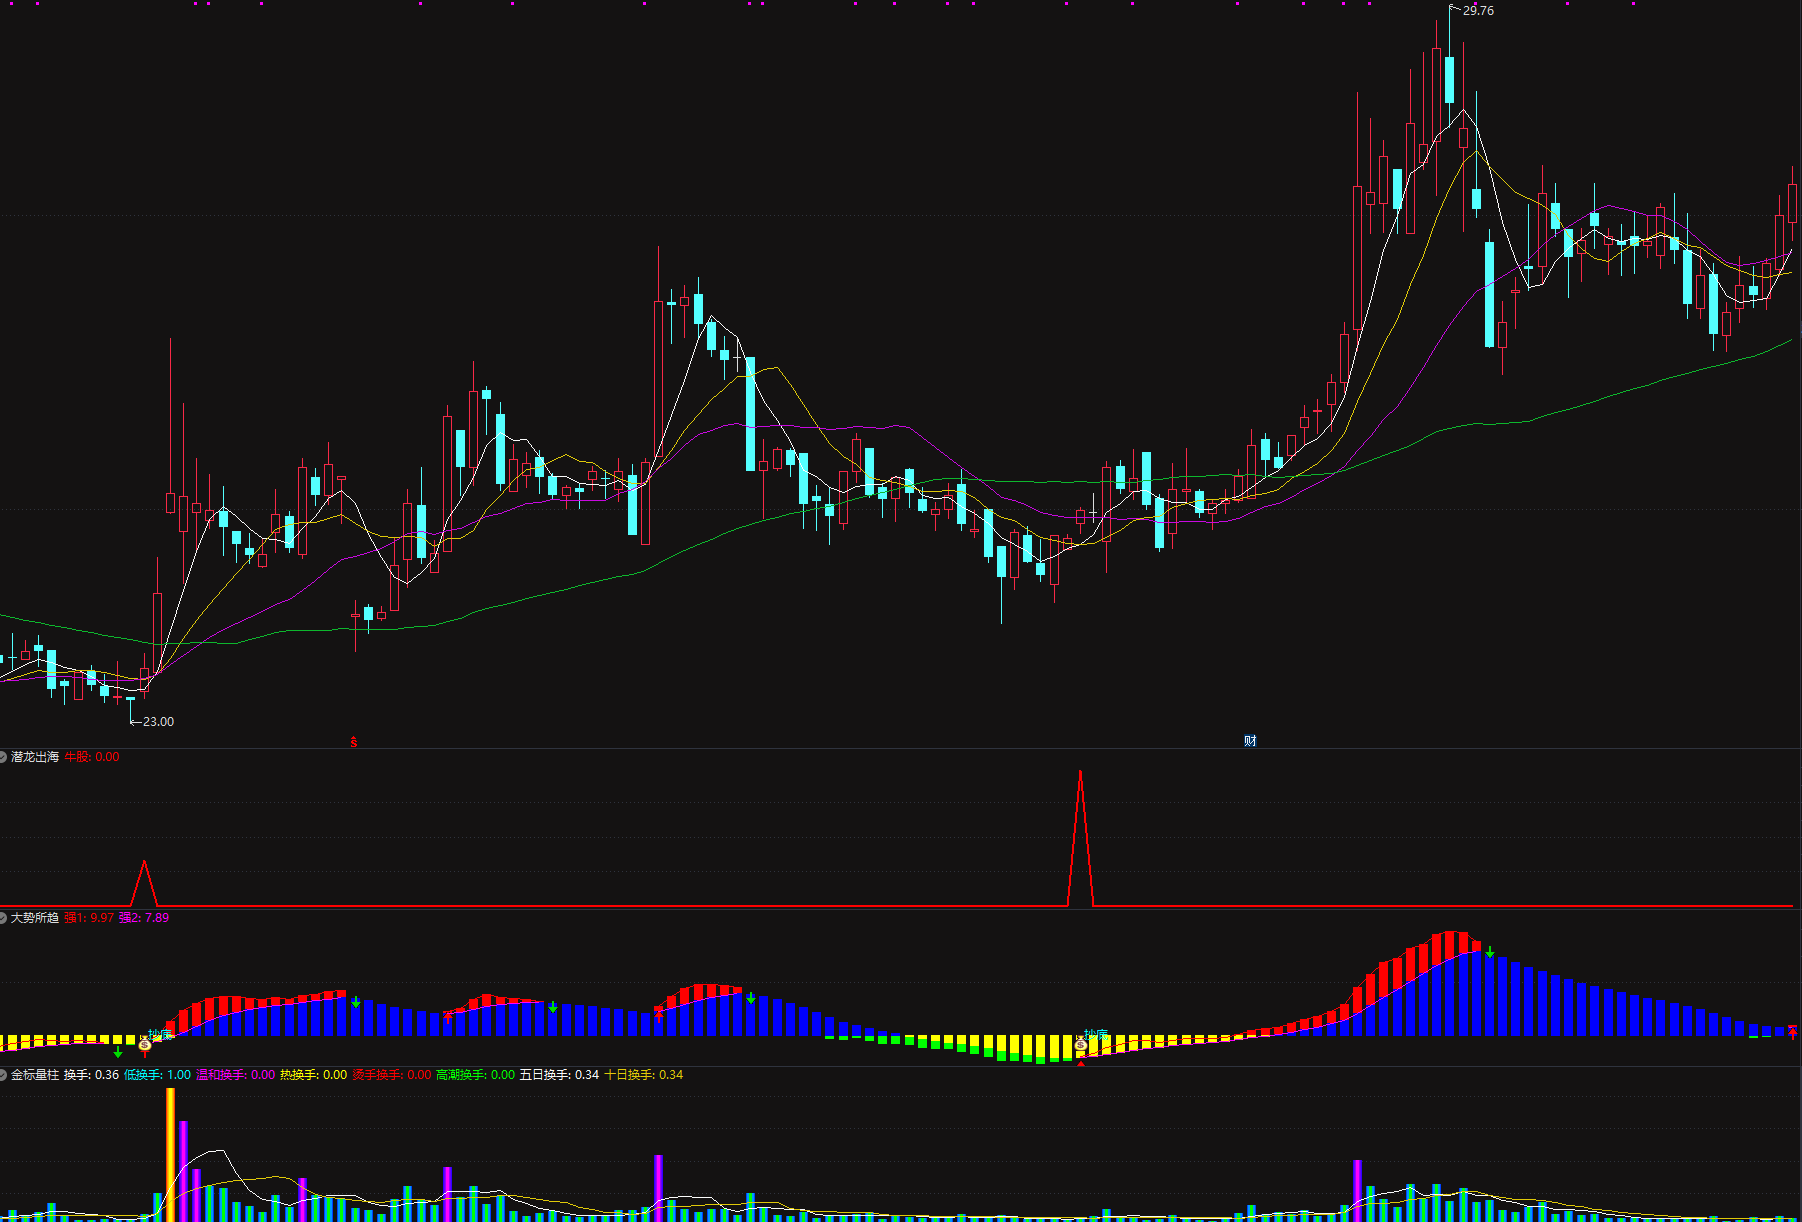Click the red up arrow at far right
Screen dimensions: 1802x1222
[1793, 1032]
